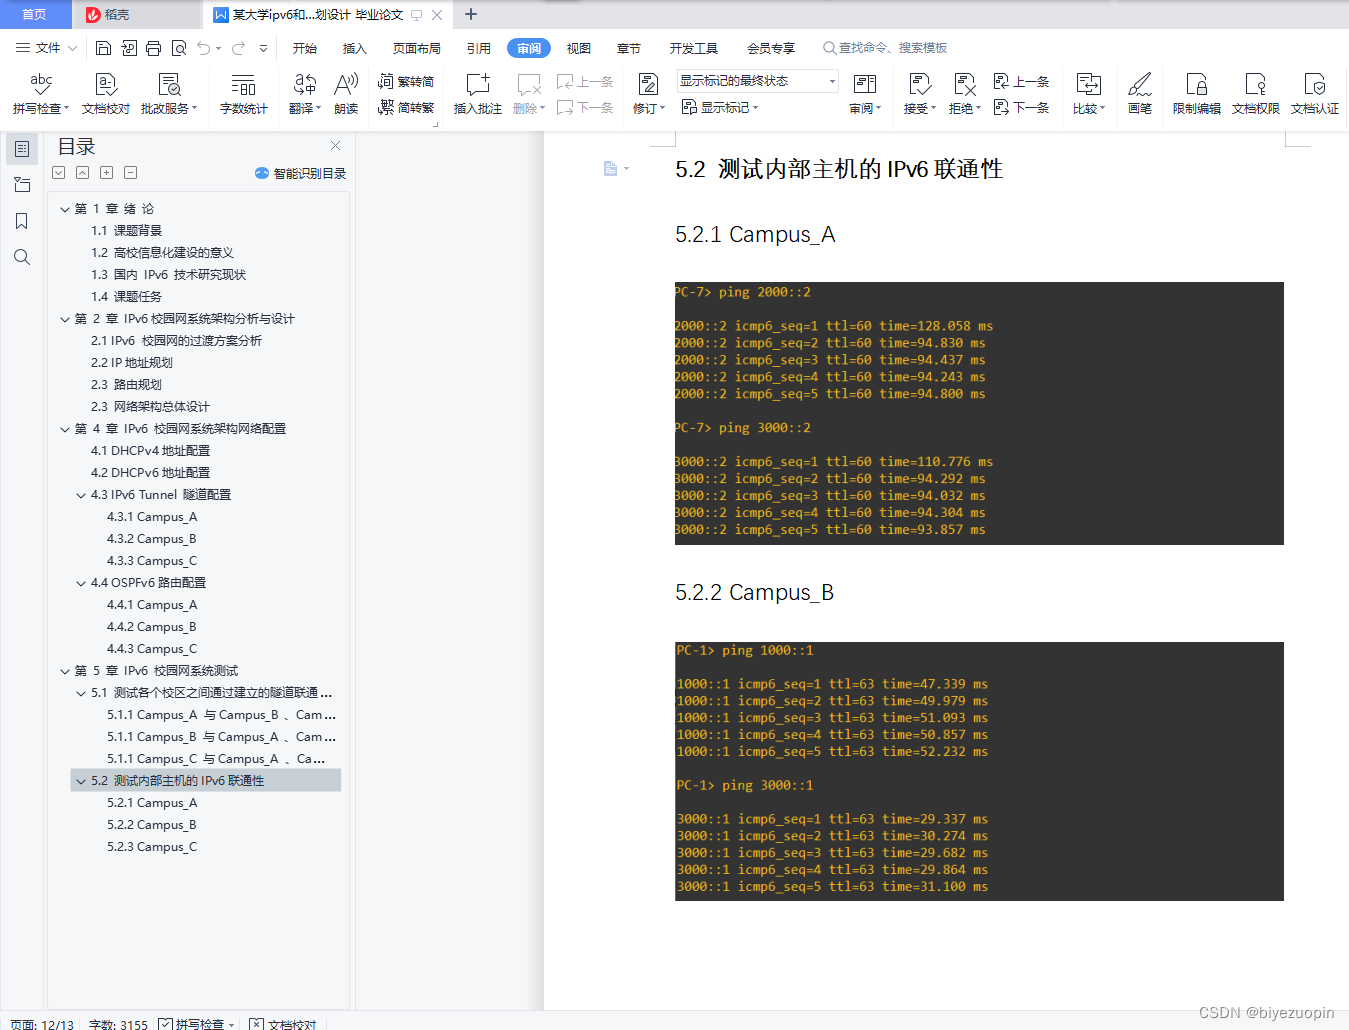
Task: Click 朗读 read aloud icon
Action: 346,94
